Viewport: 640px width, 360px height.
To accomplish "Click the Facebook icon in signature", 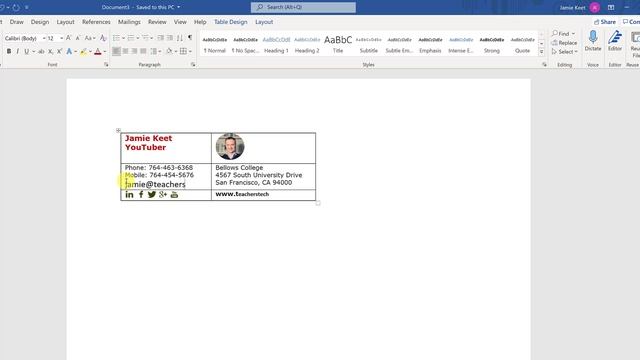I will (141, 194).
